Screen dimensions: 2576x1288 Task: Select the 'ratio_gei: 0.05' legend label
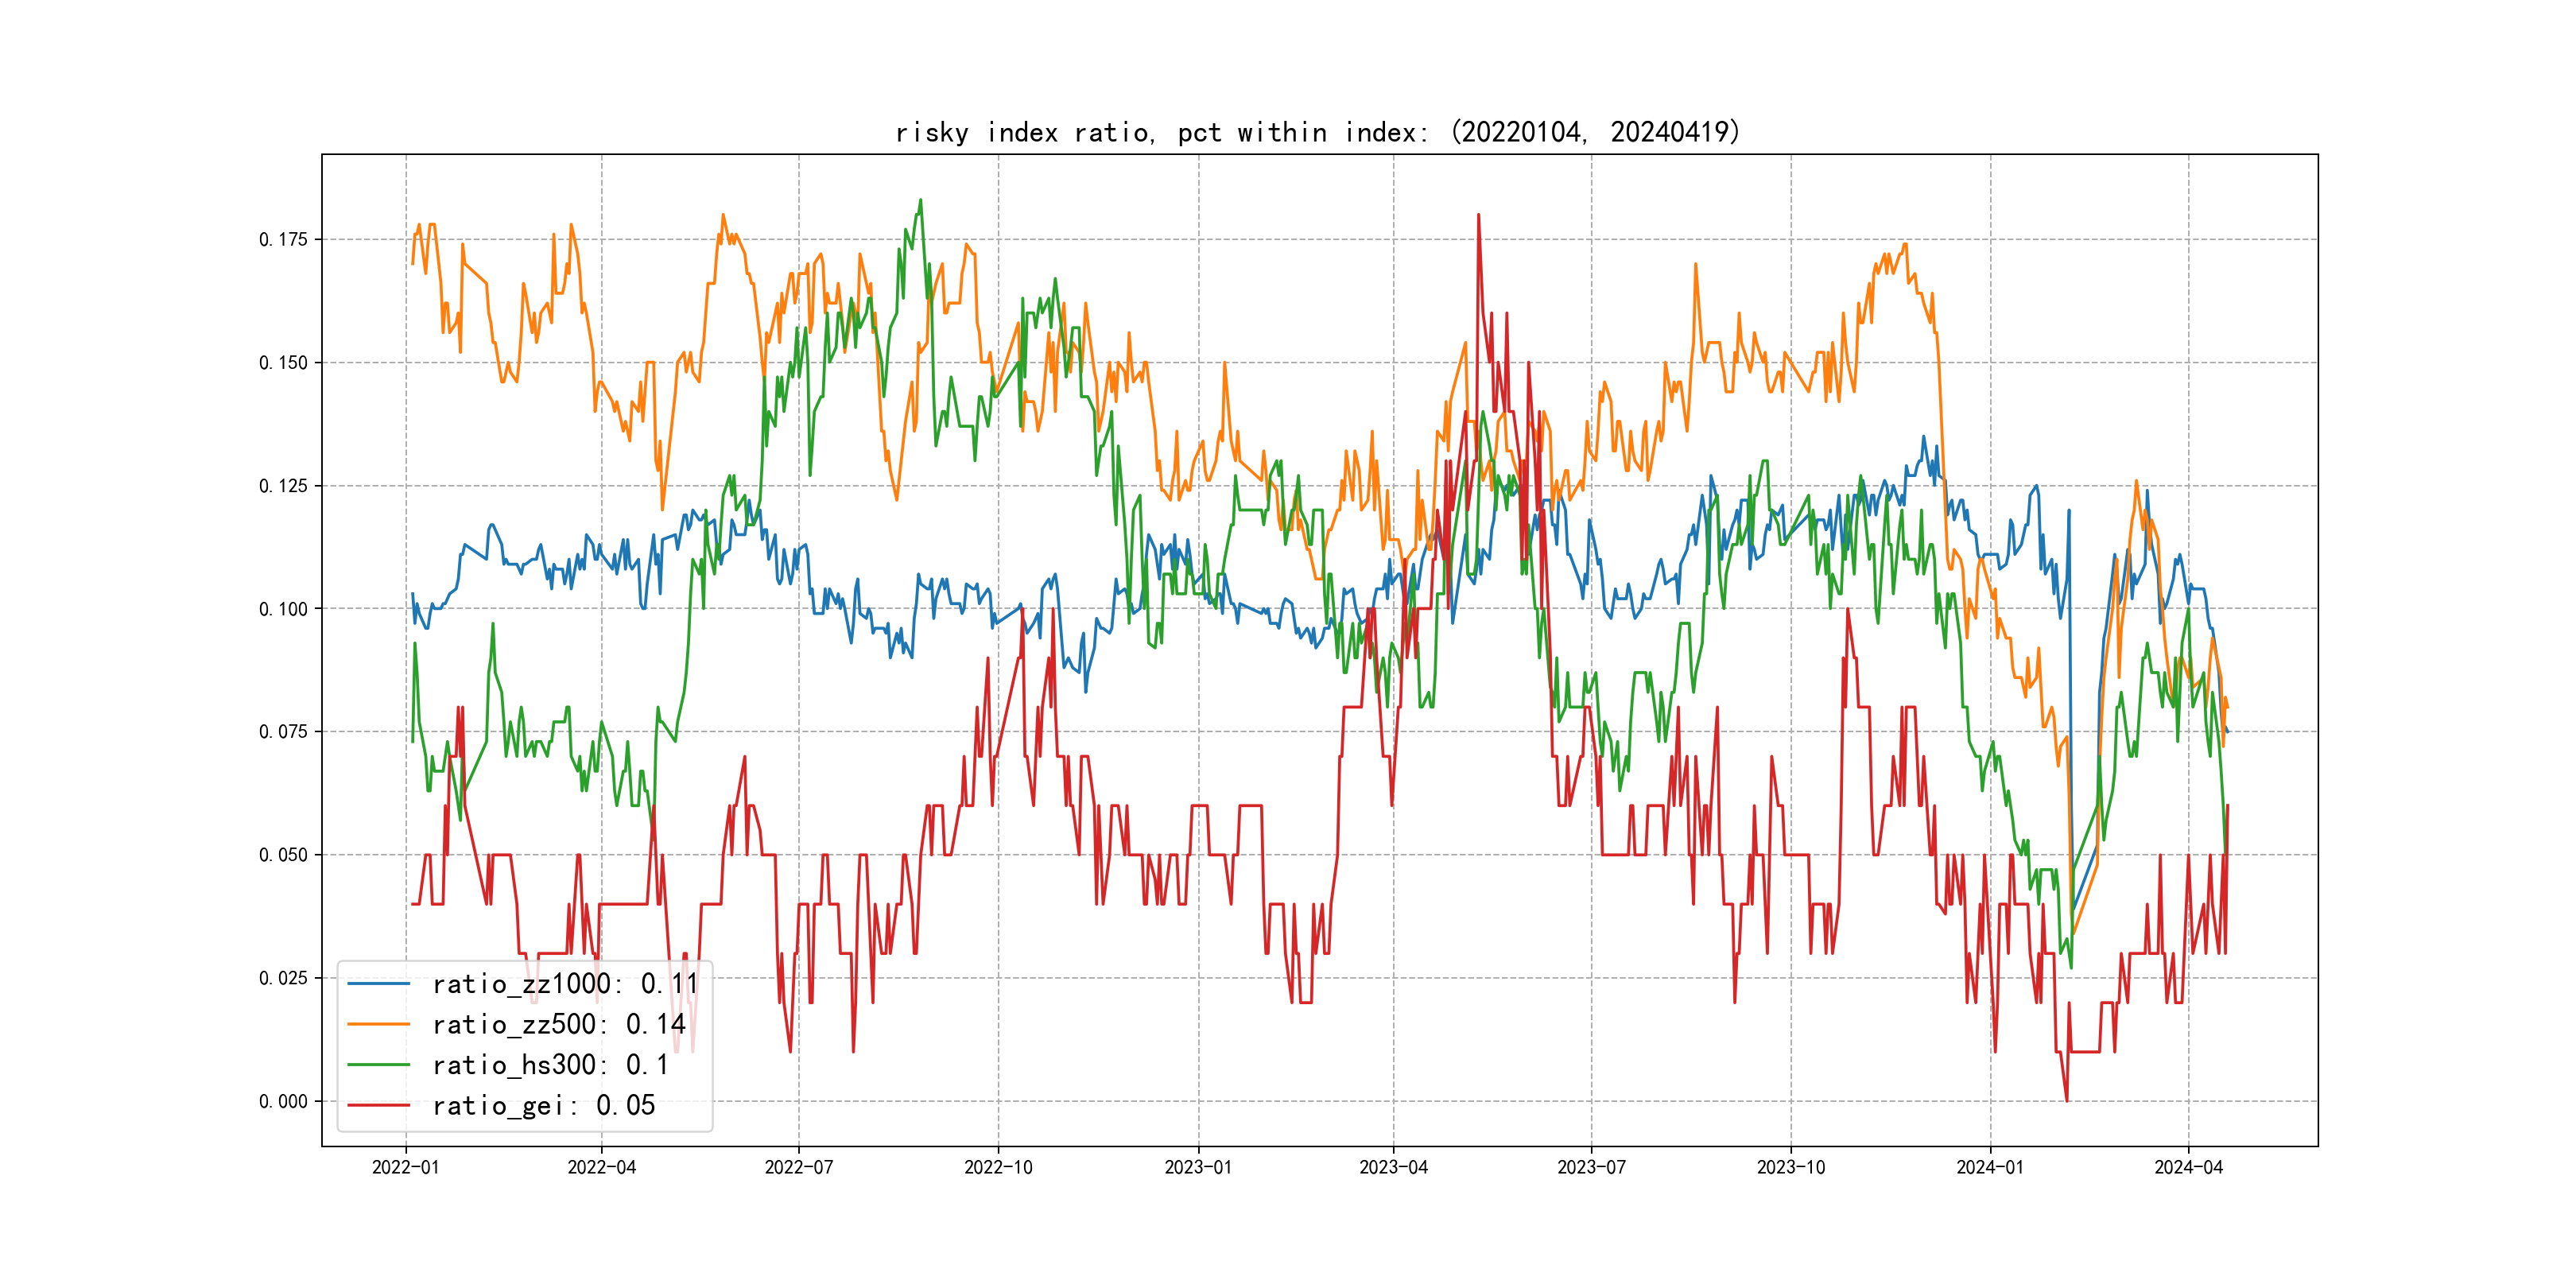tap(543, 1105)
